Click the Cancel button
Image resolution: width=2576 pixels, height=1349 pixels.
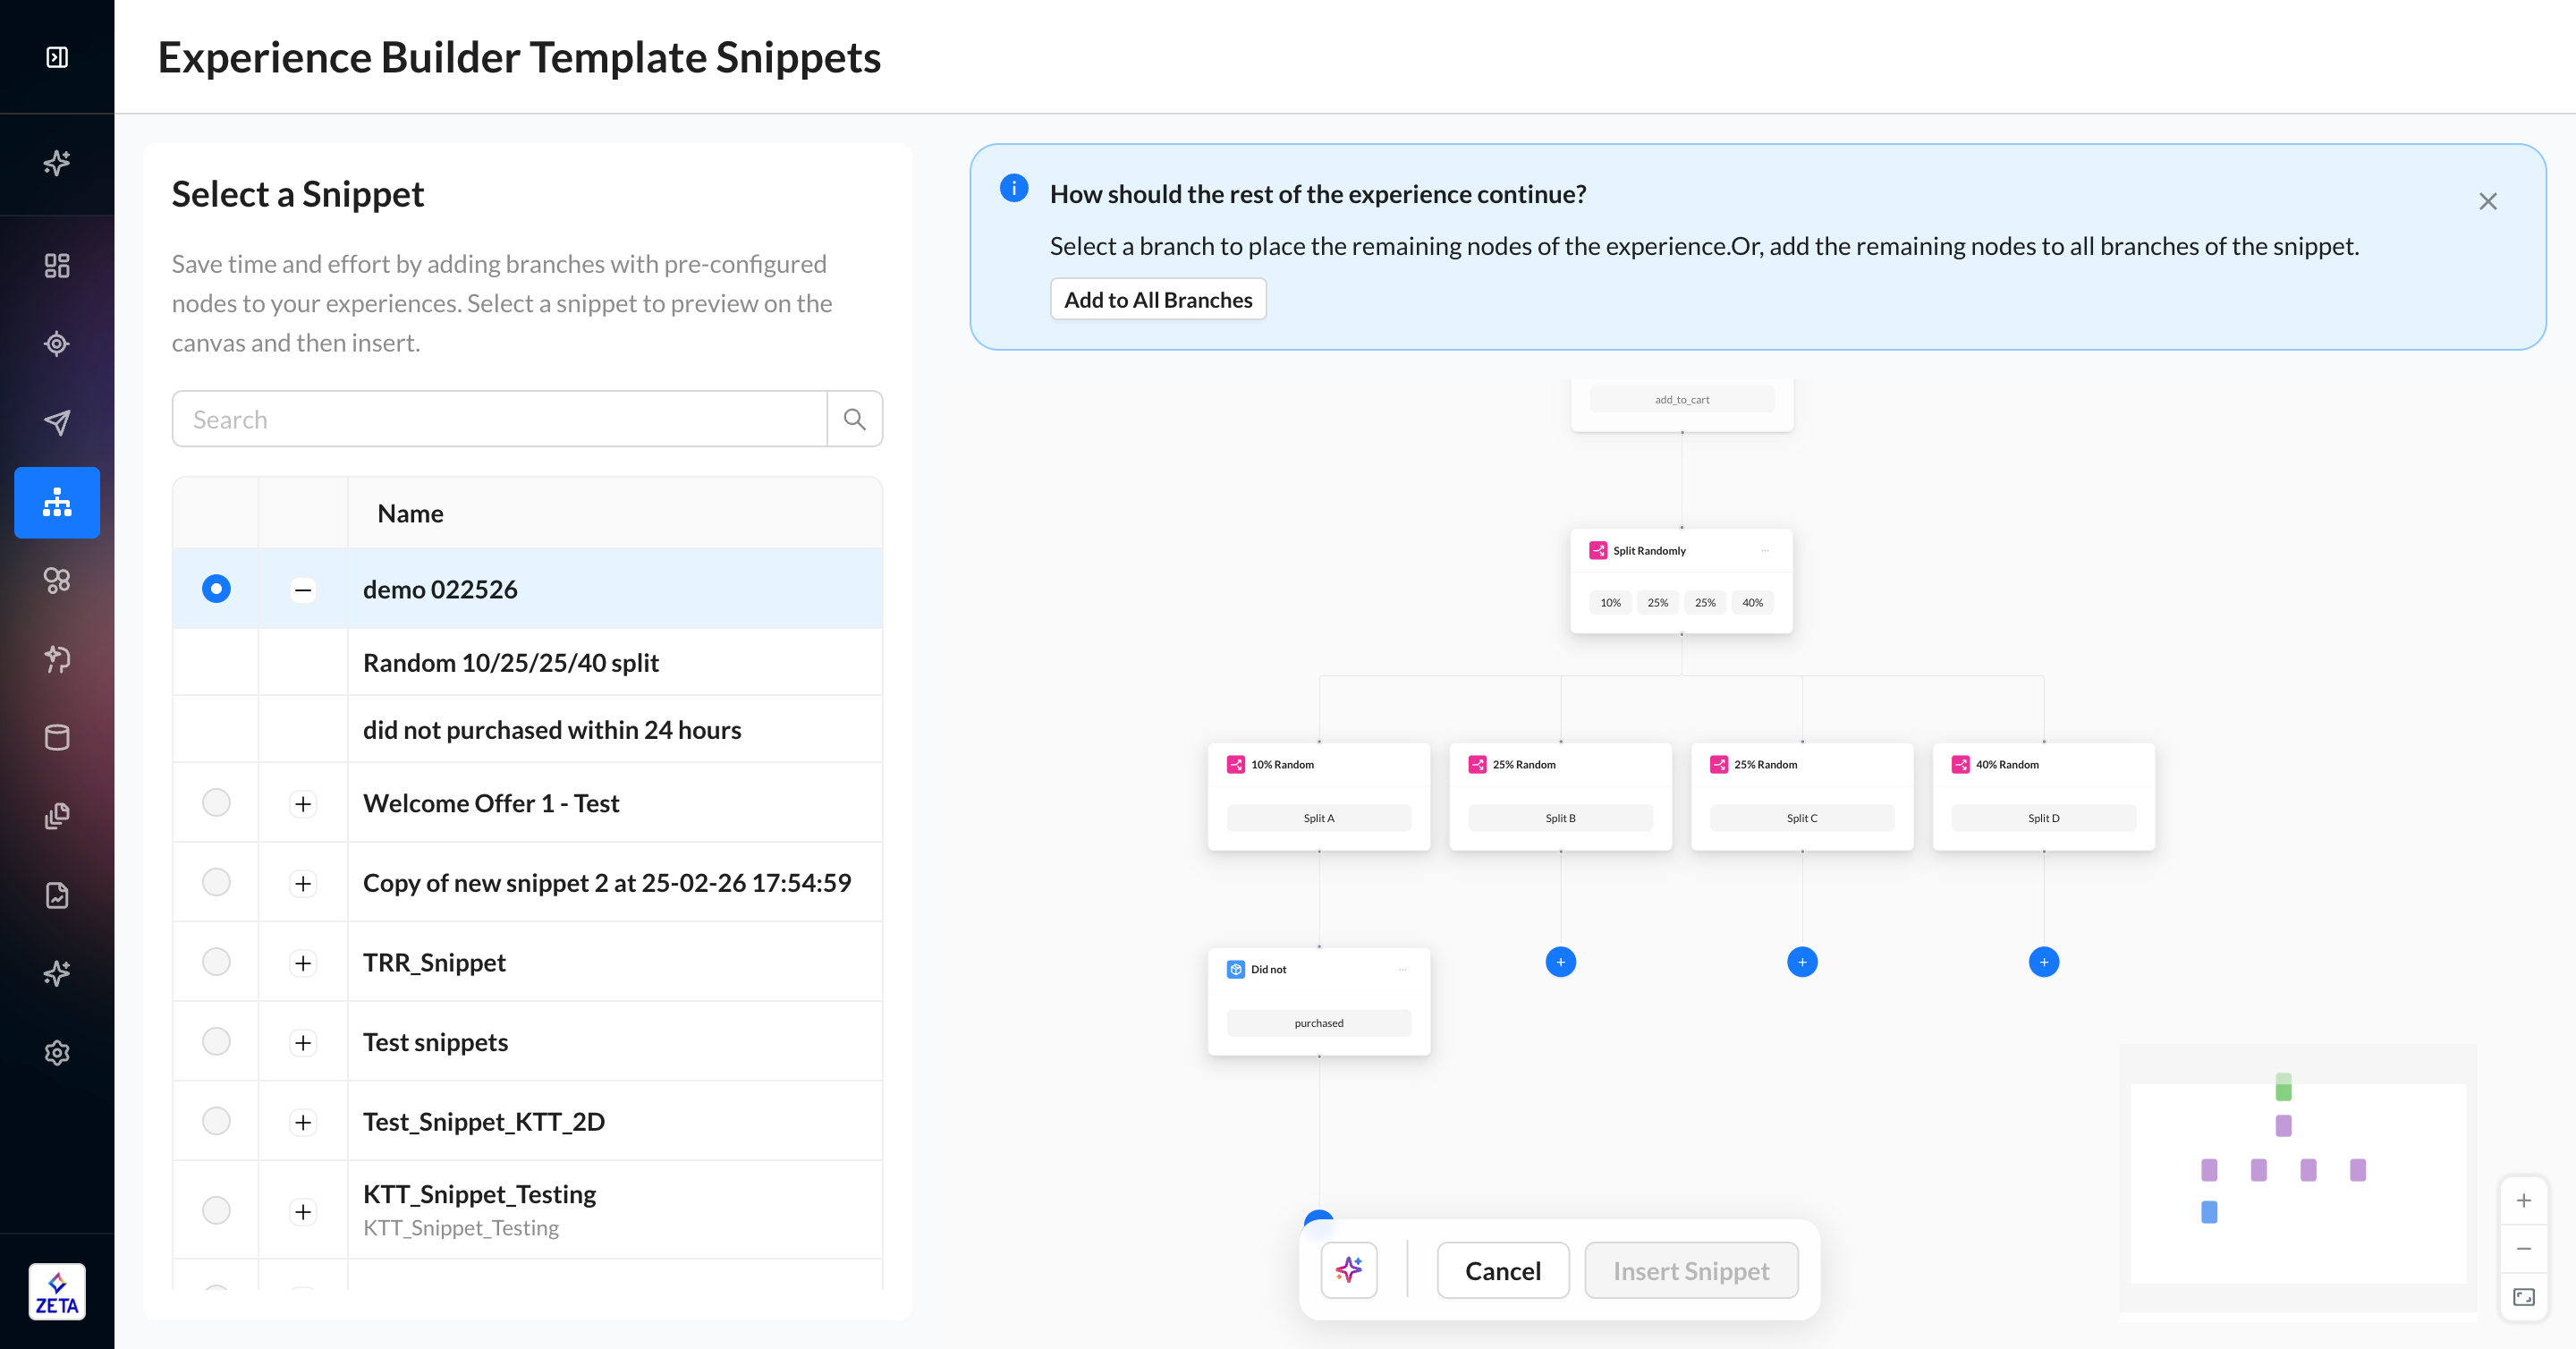[1502, 1270]
